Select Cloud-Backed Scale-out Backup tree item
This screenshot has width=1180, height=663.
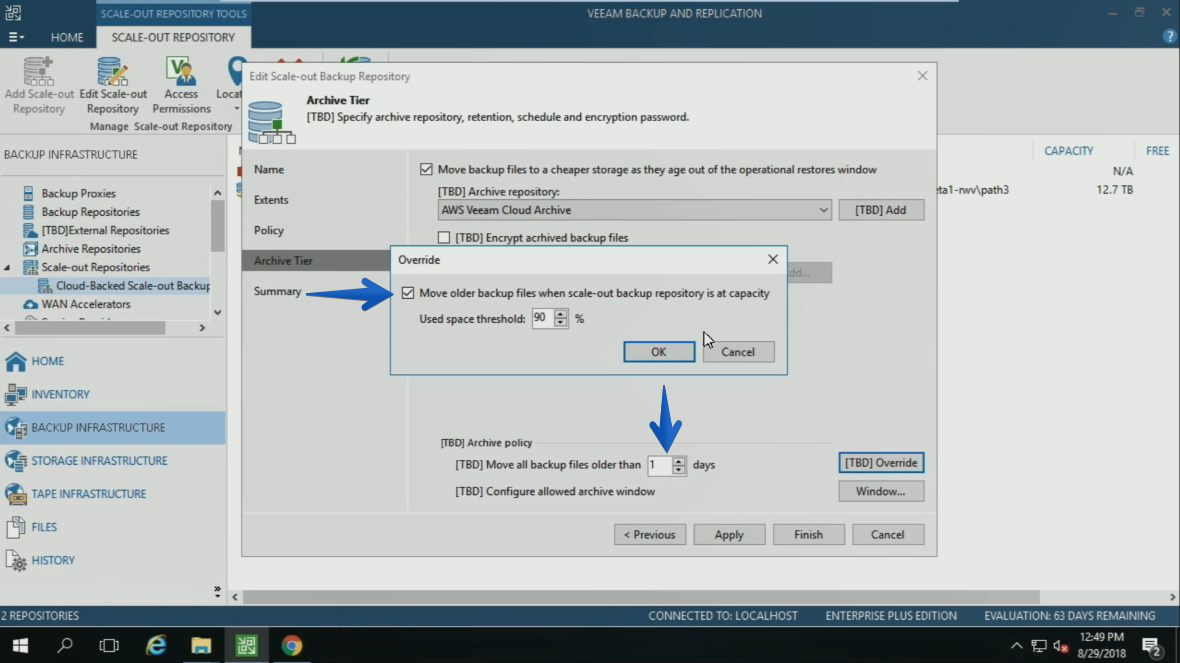(x=133, y=286)
